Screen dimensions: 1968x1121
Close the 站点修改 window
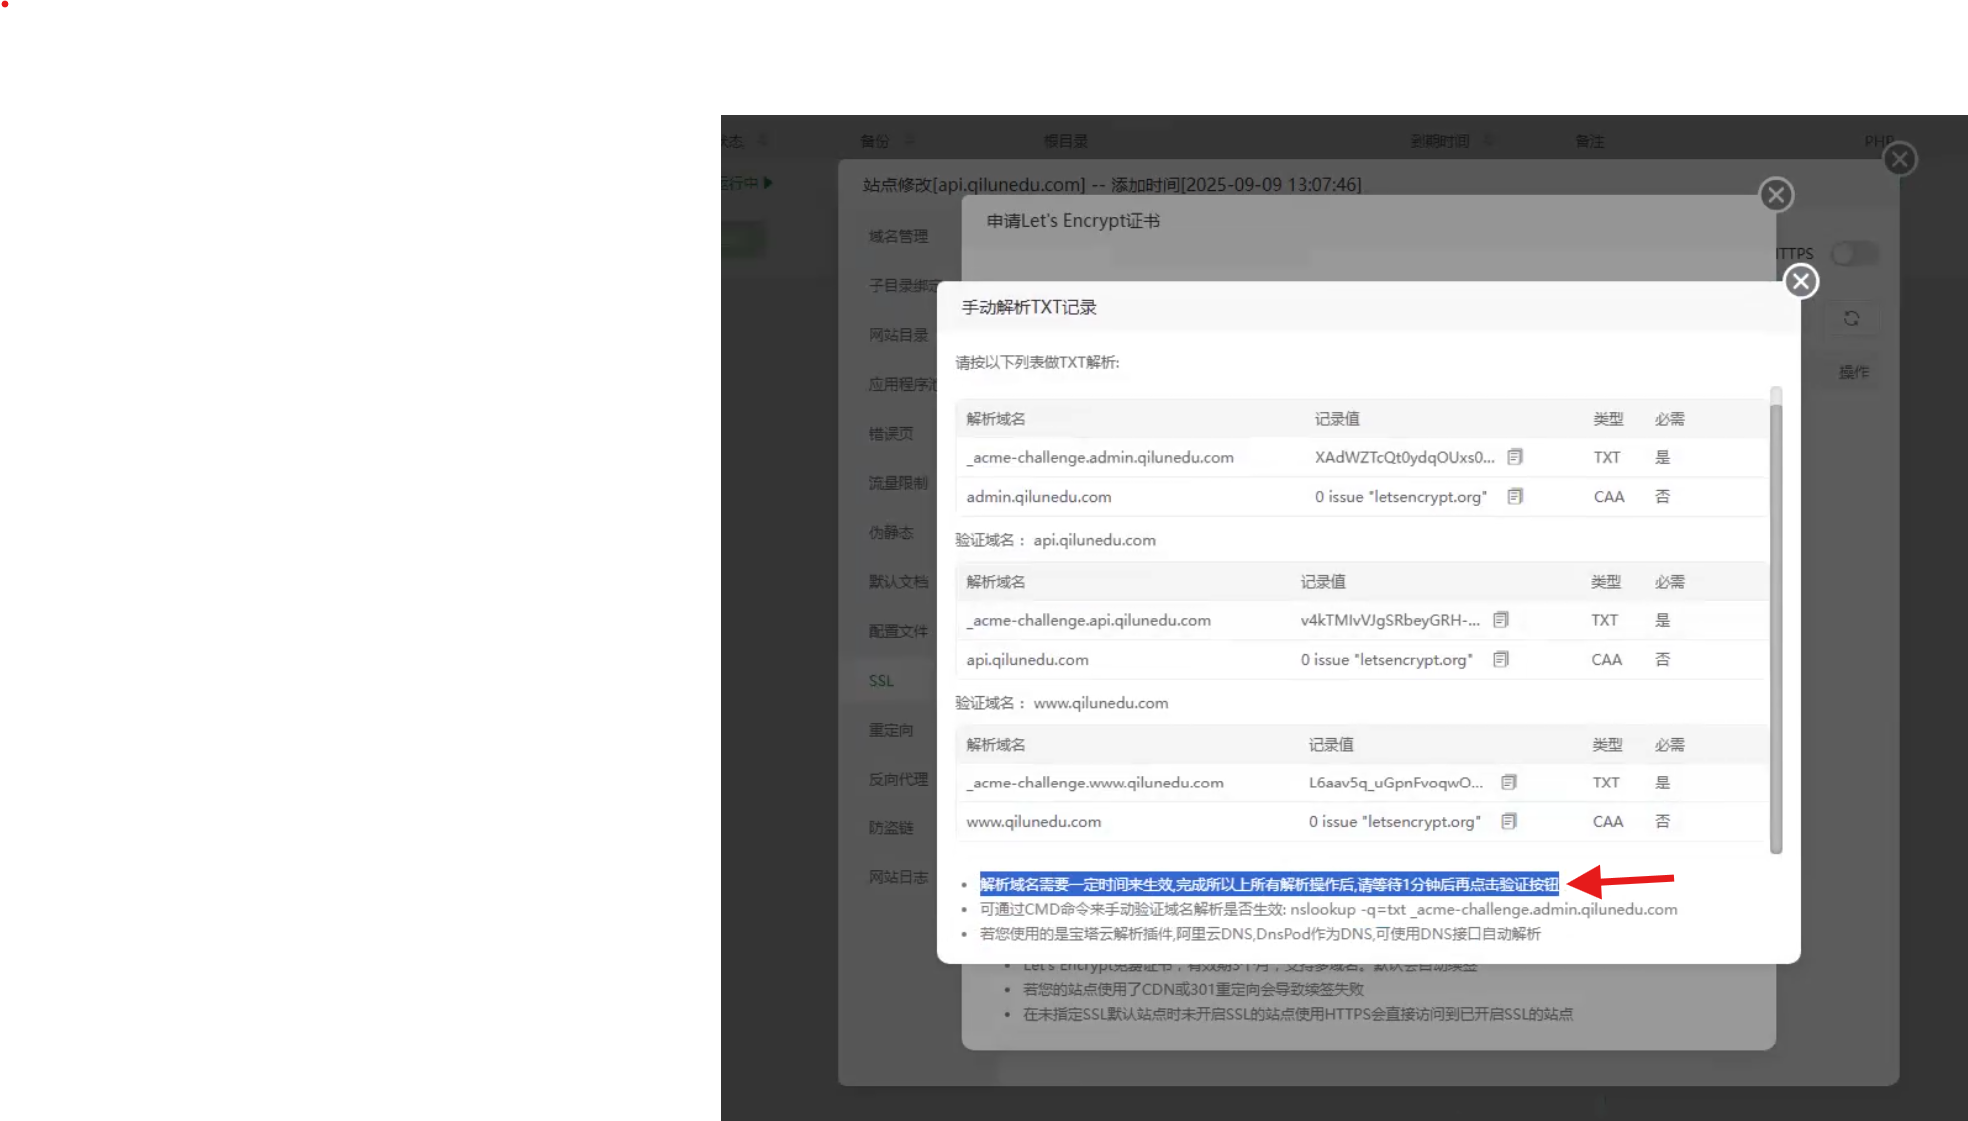coord(1900,159)
